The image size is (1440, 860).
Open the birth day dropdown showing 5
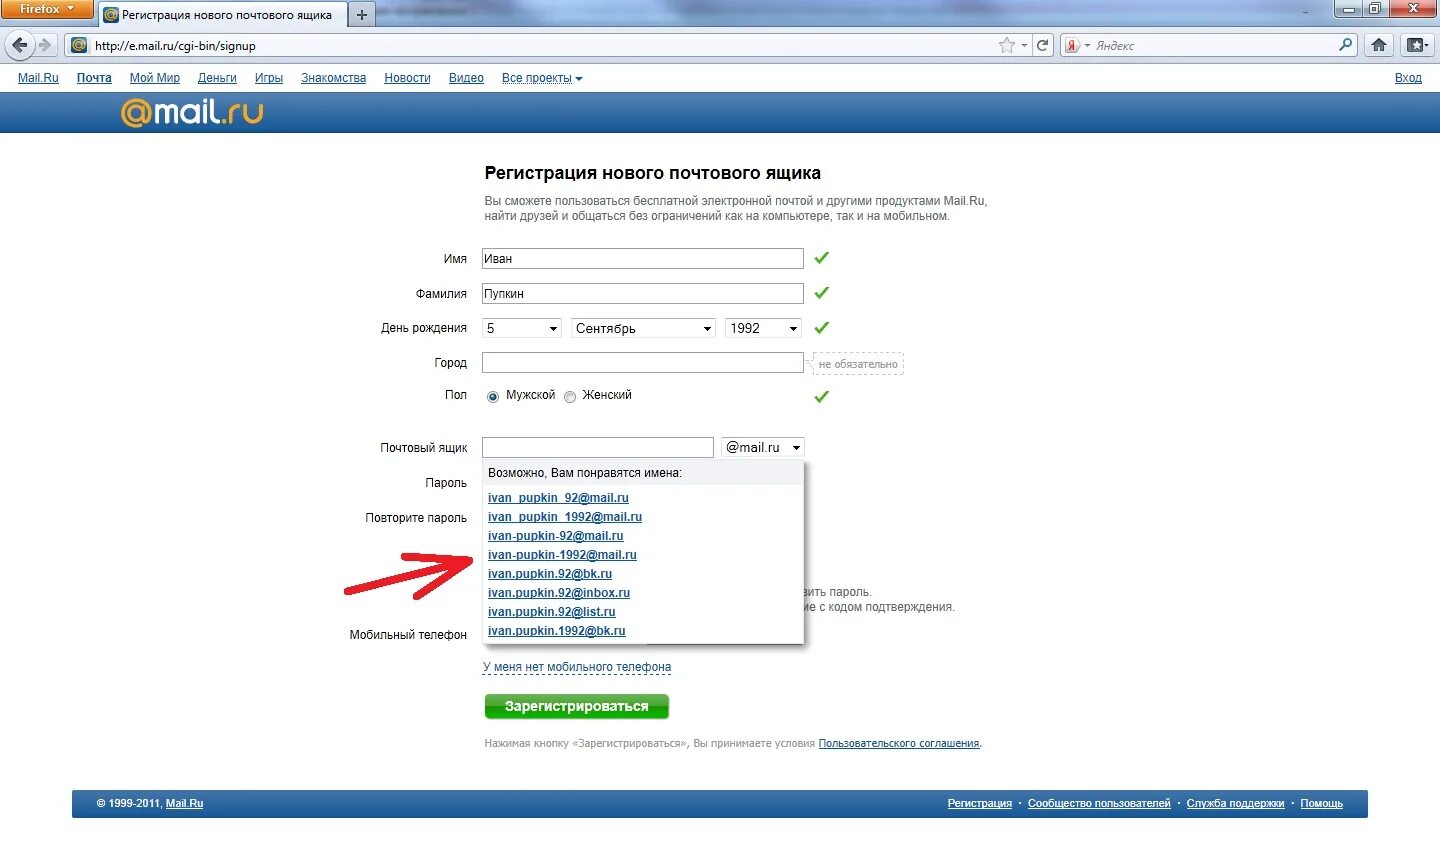(522, 328)
